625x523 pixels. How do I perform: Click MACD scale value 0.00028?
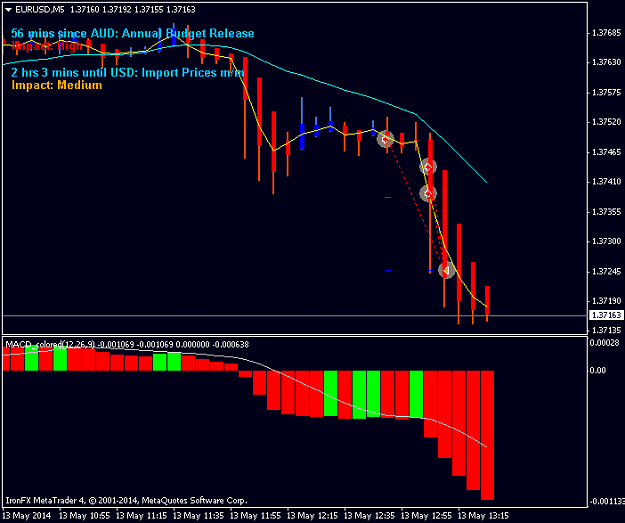point(605,343)
